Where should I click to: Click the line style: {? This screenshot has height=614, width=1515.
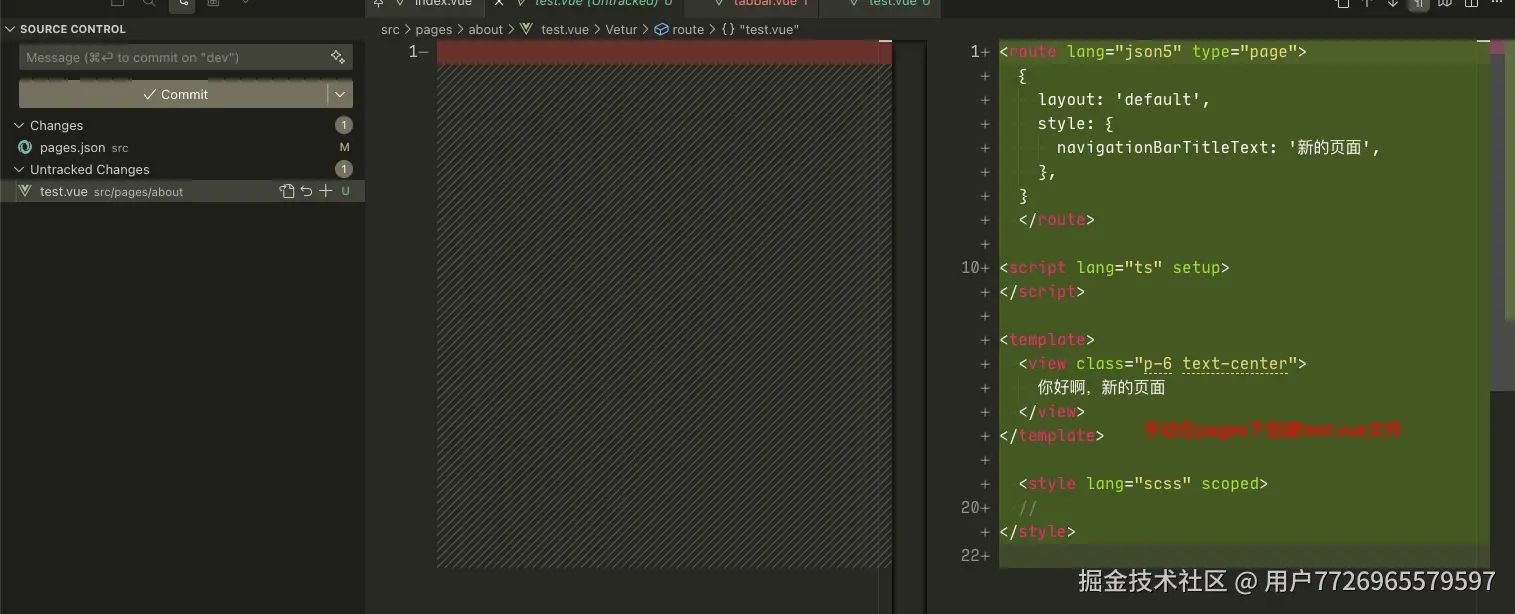coord(1076,124)
